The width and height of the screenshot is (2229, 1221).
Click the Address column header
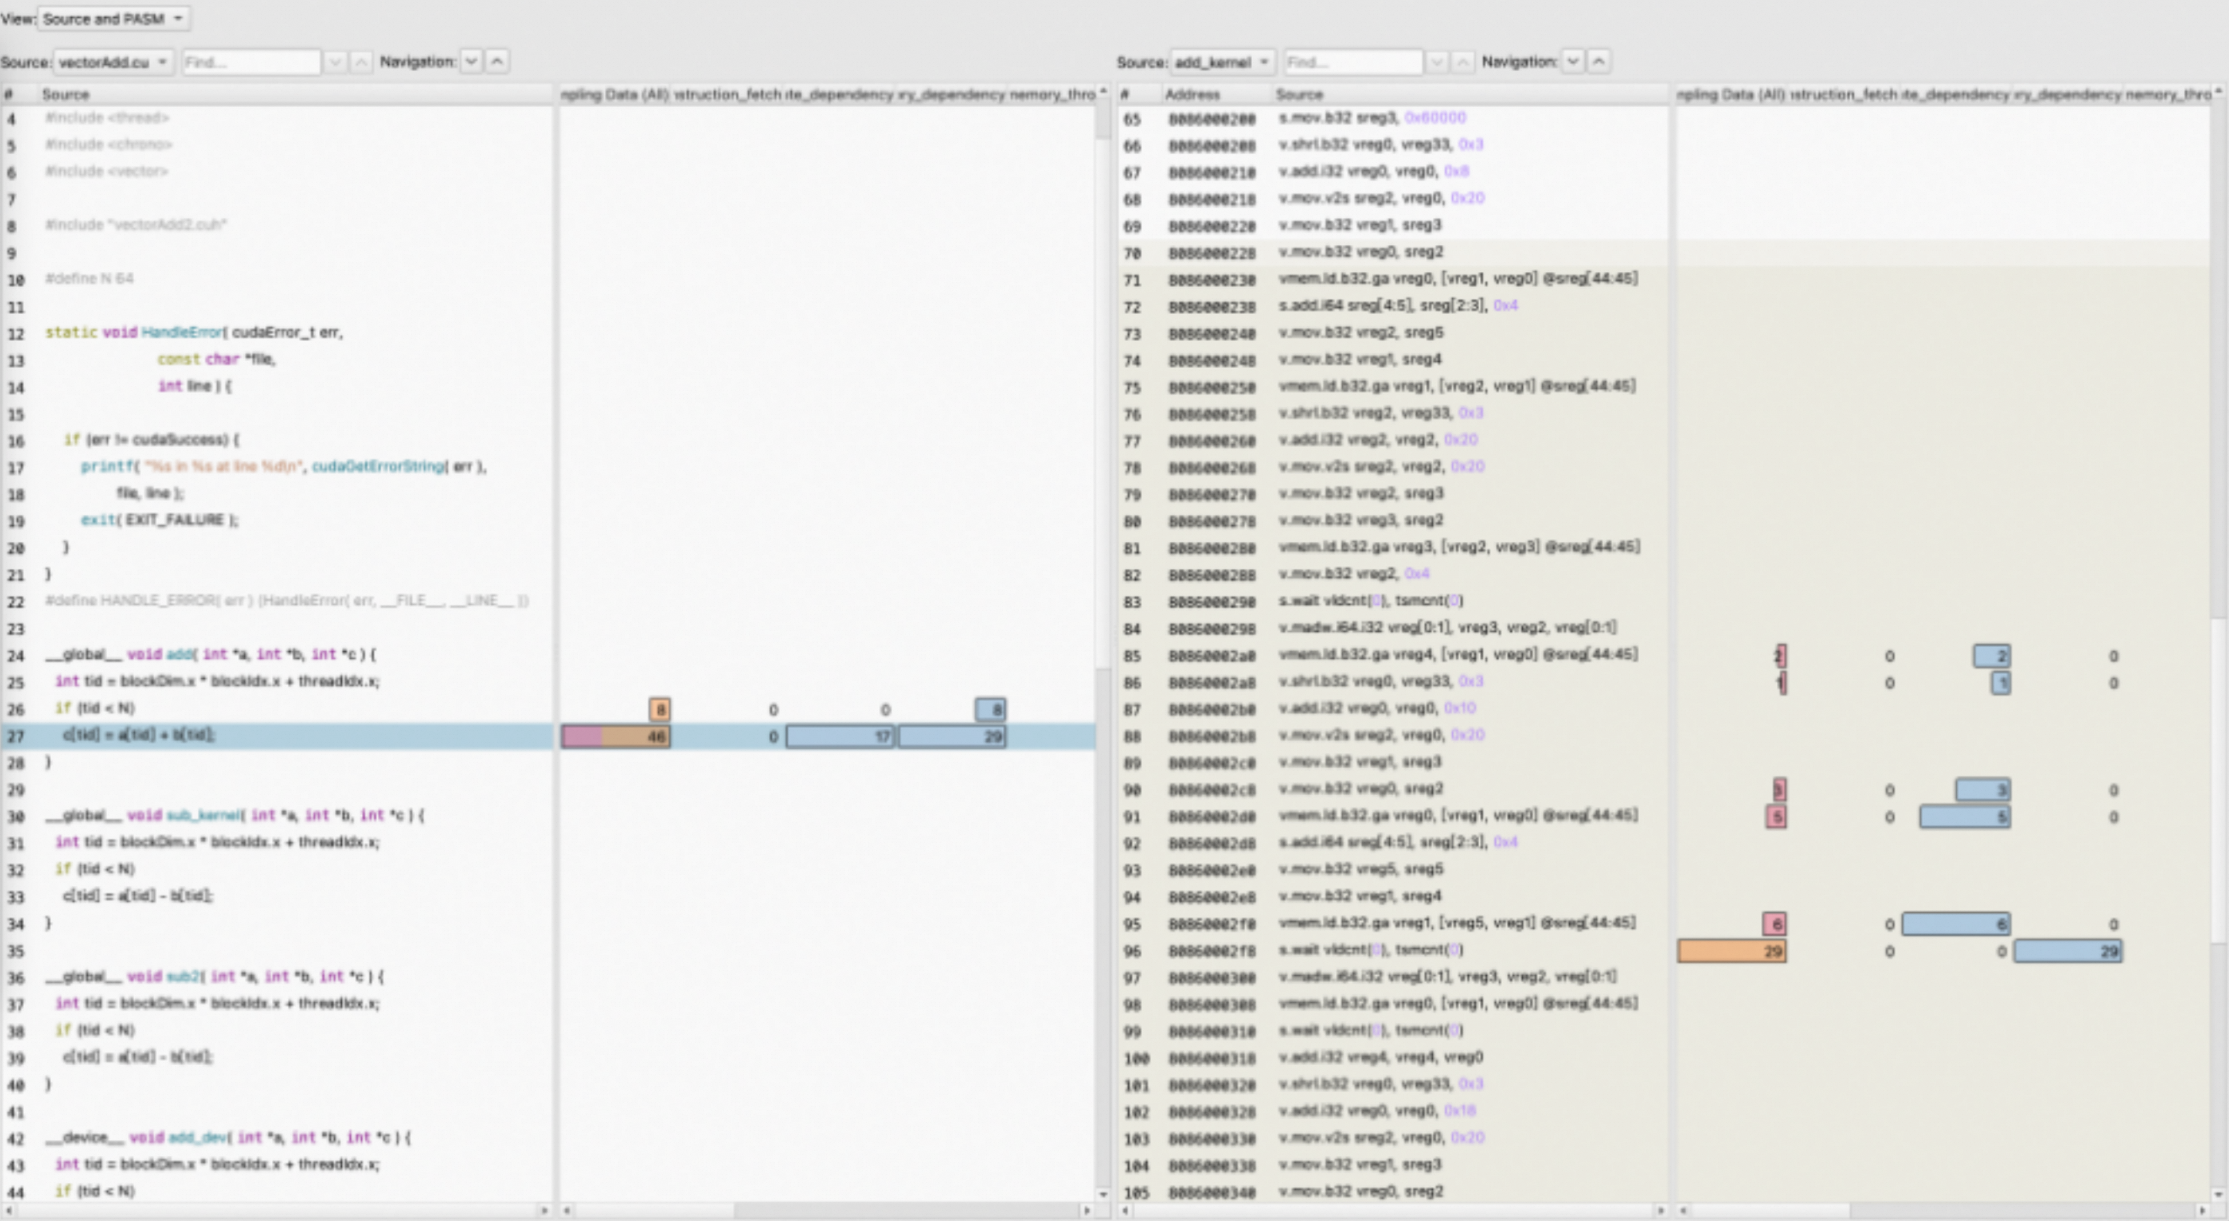[1192, 94]
